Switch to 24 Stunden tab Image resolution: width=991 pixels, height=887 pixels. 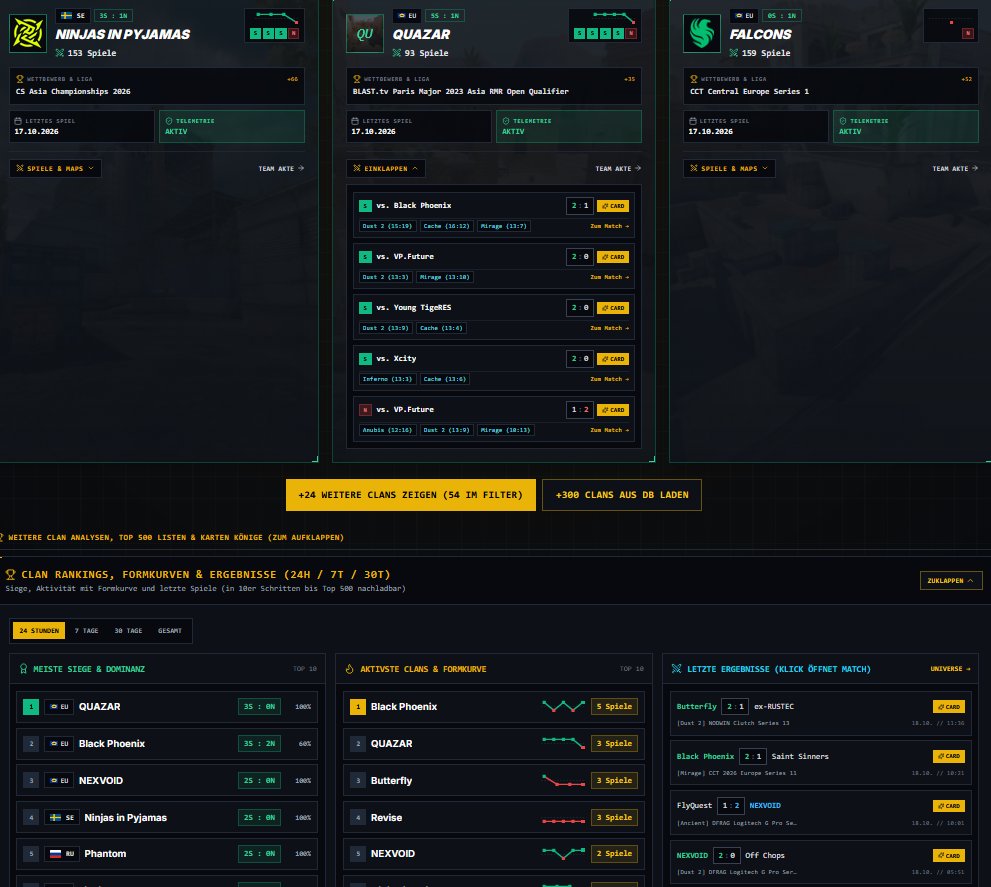[39, 630]
